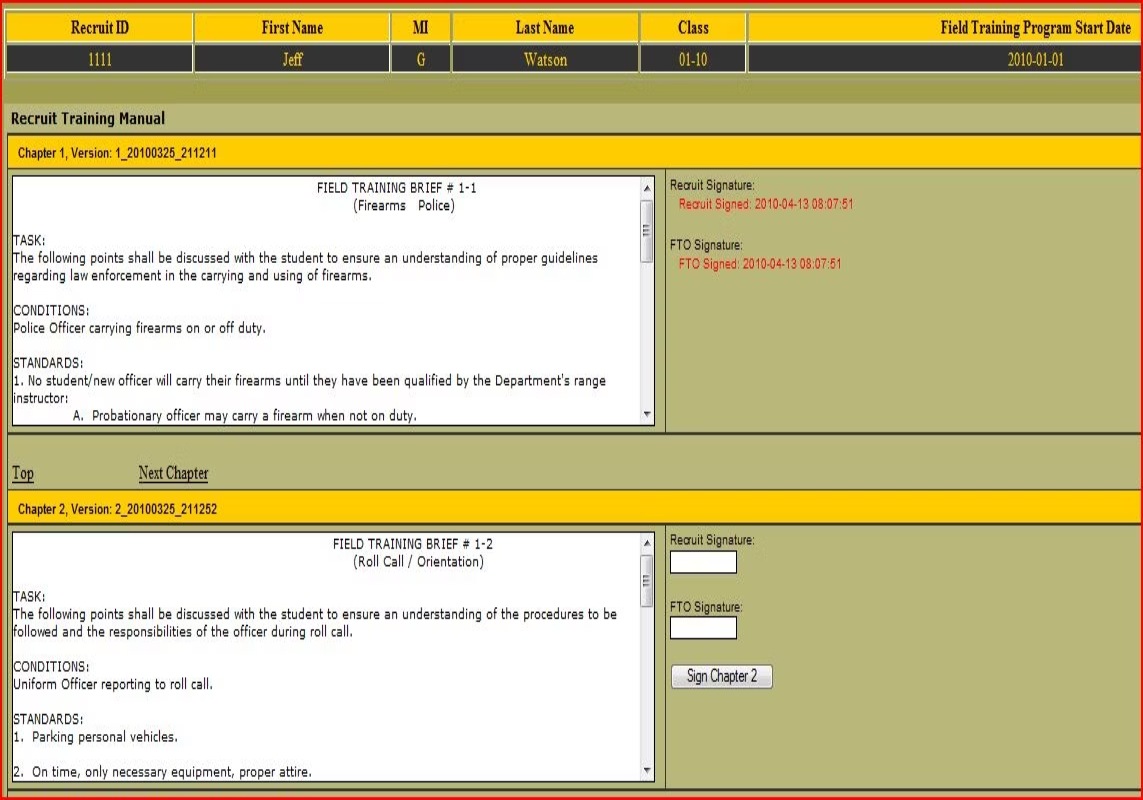Click FIELD TRAINING BRIEF # 1-2 title
This screenshot has width=1143, height=800.
tap(413, 544)
